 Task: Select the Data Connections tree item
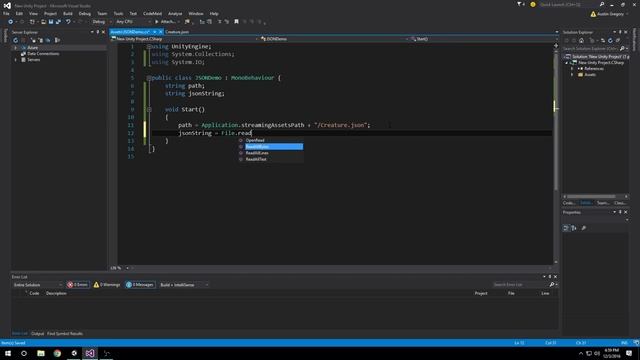pos(43,54)
